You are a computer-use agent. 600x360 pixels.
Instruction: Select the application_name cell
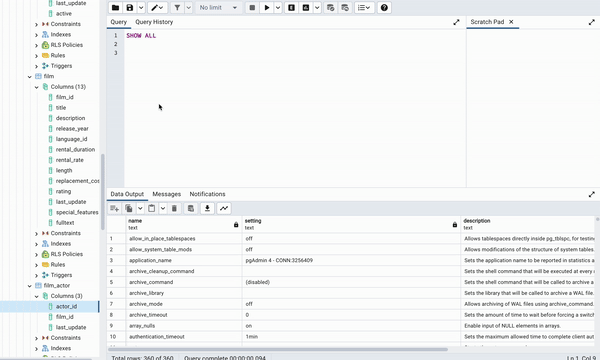coord(184,260)
